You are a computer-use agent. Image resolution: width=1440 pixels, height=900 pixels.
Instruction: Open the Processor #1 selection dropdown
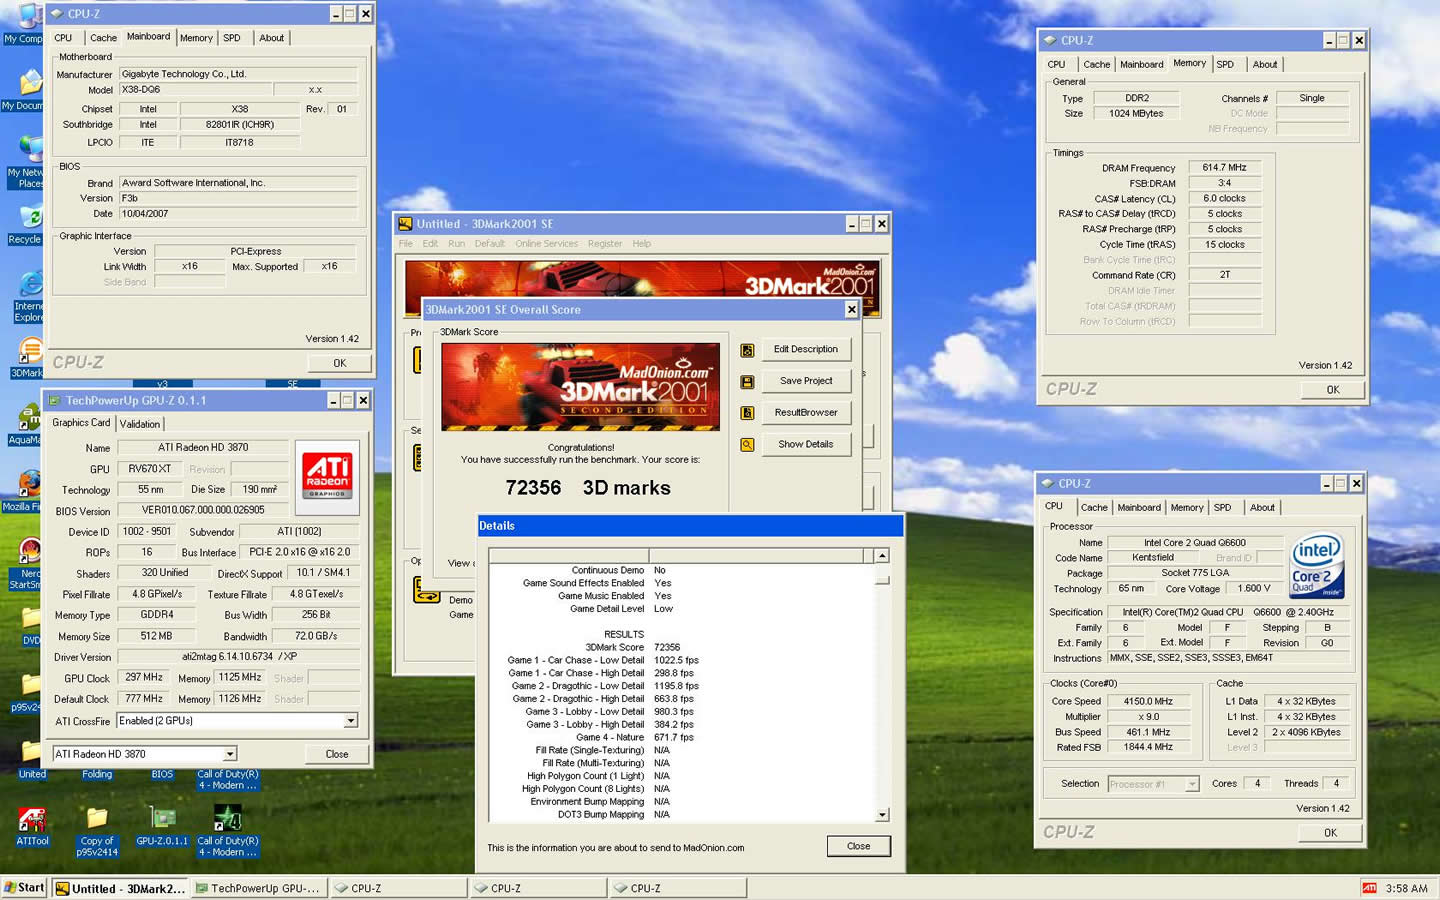1192,784
